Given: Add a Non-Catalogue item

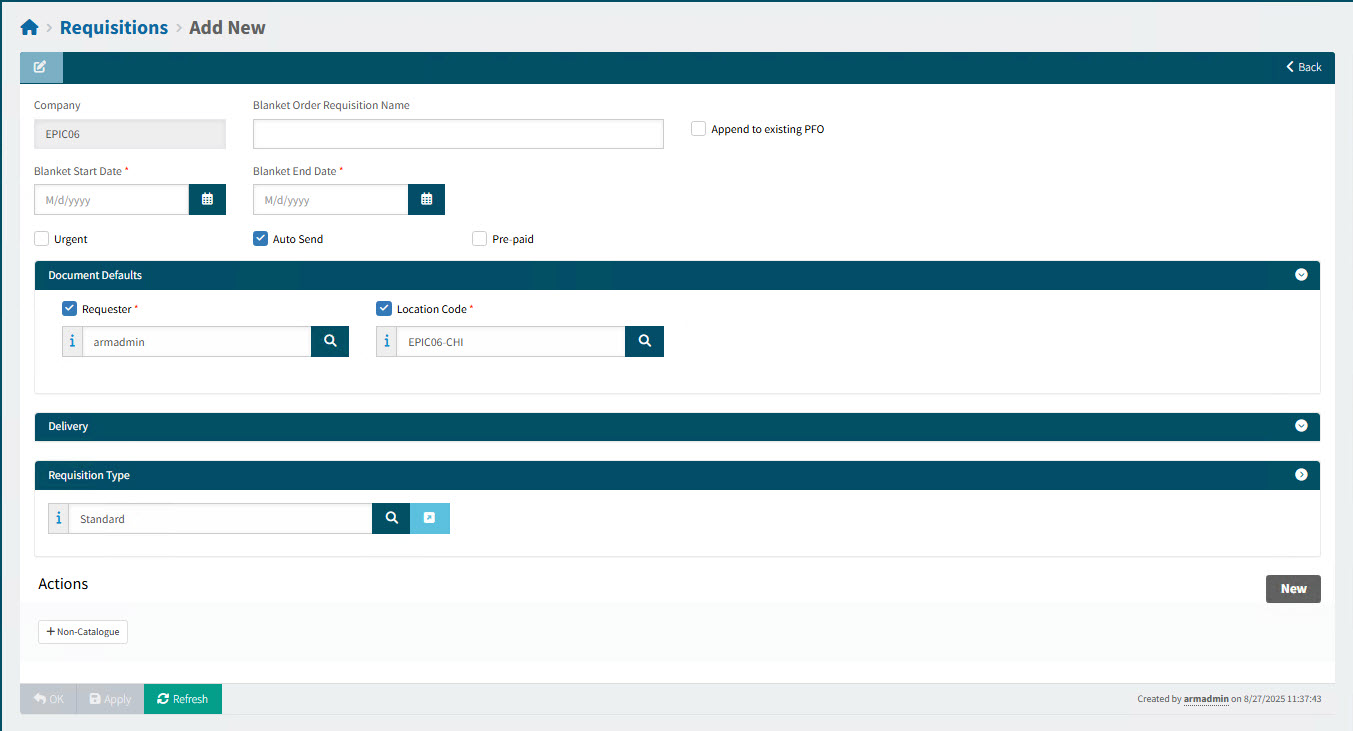Looking at the screenshot, I should tap(83, 632).
